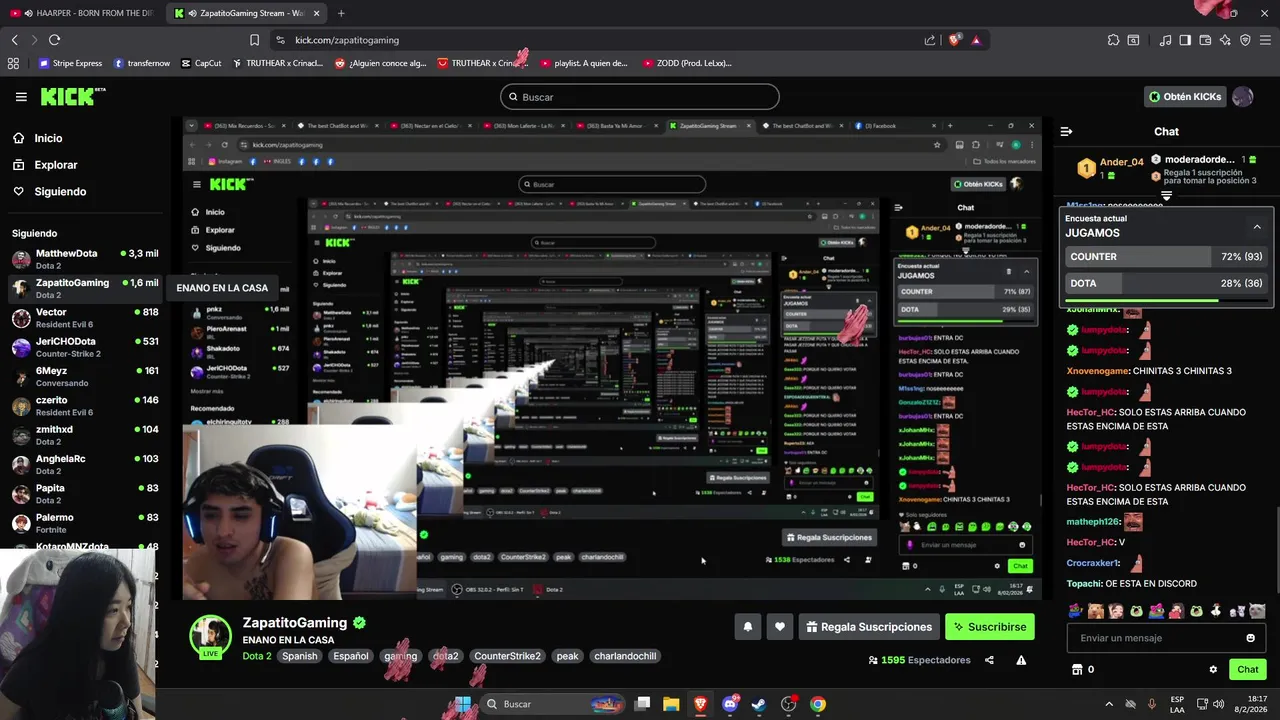Open Brave Leo AI sparkle icon

pyautogui.click(x=1225, y=40)
